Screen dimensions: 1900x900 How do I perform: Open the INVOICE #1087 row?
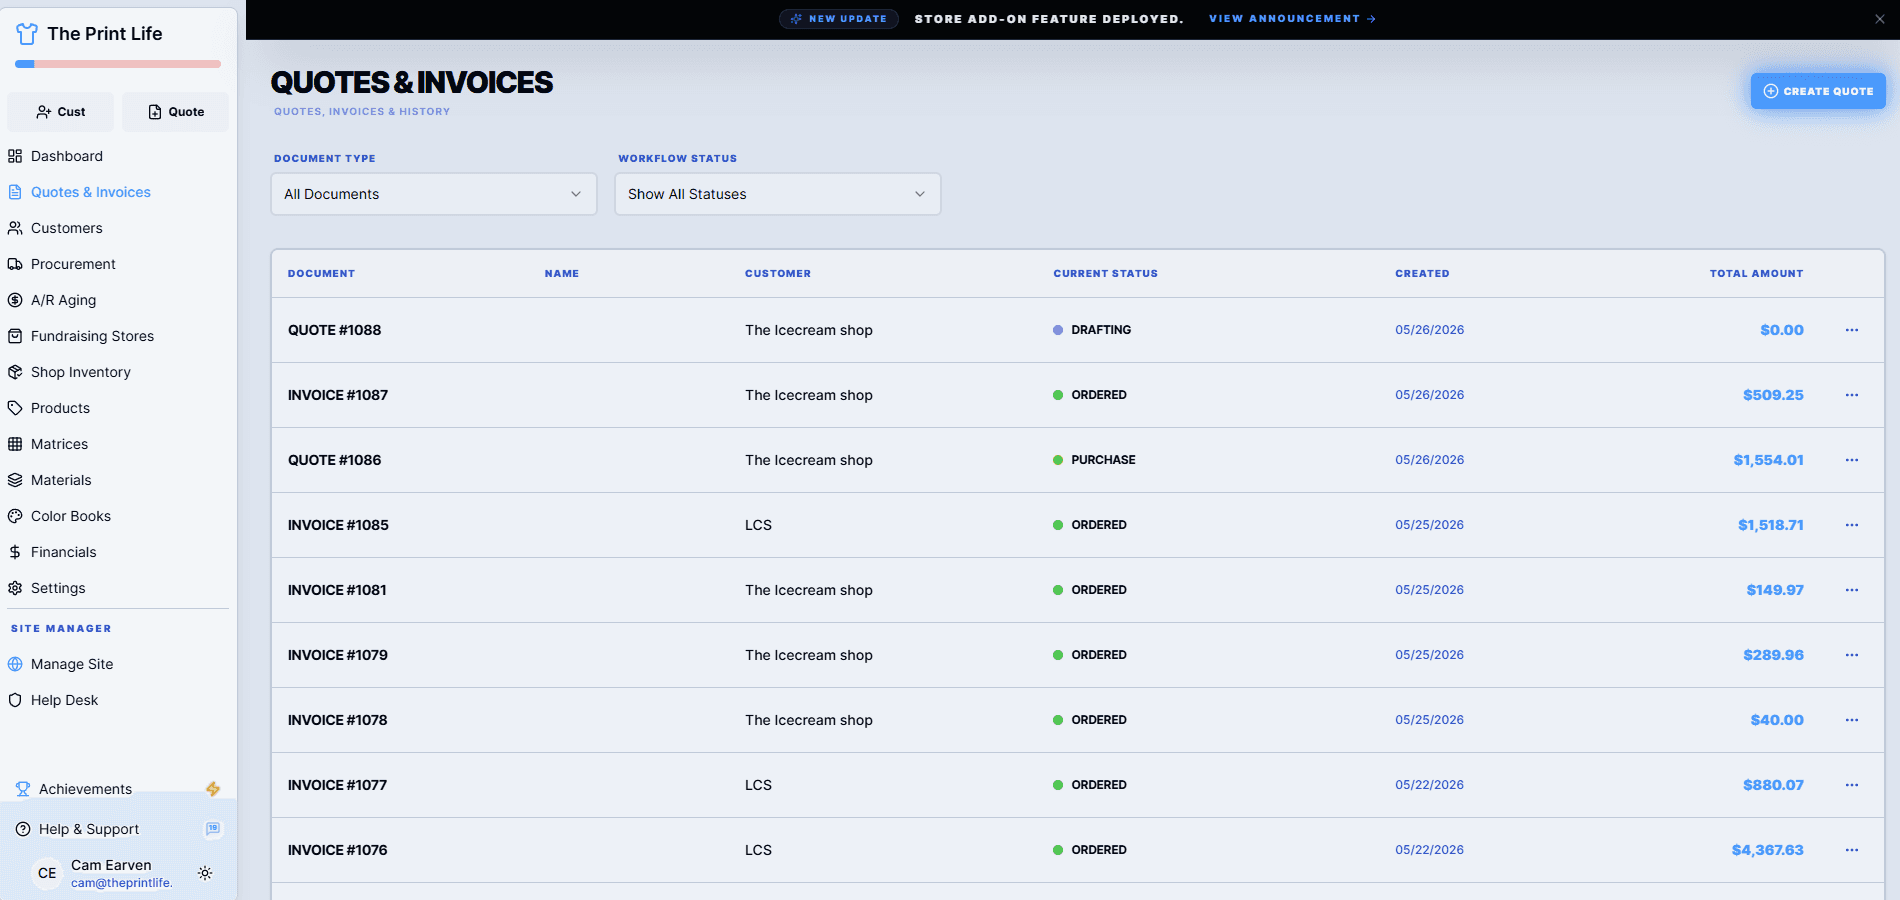click(x=1078, y=395)
